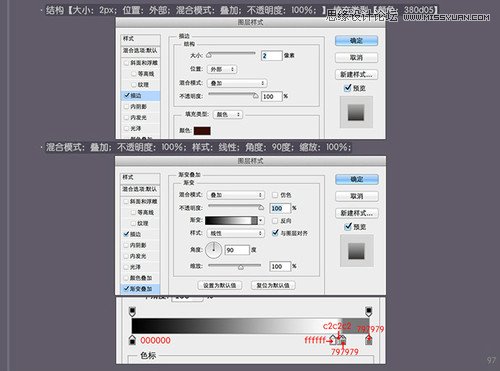This screenshot has height=371, width=500.
Task: Enable the 反向 reverse checkbox
Action: (275, 221)
